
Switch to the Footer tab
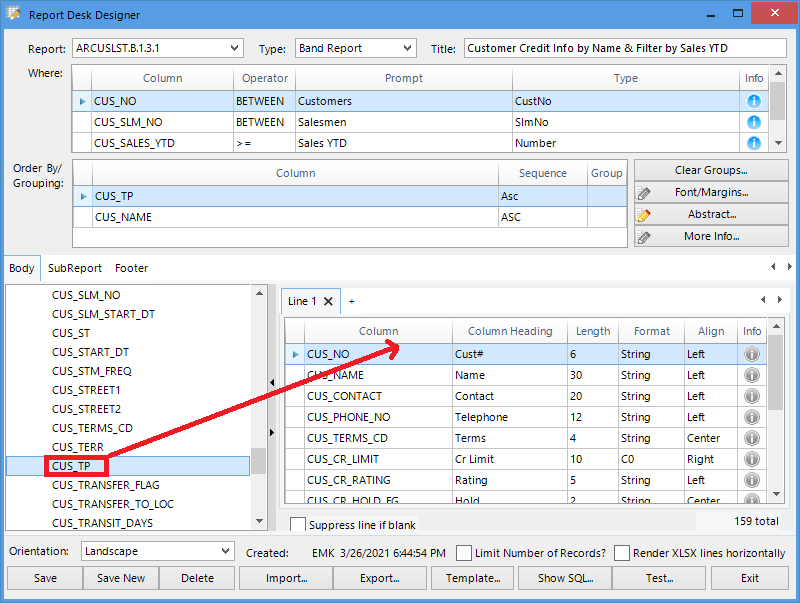131,268
